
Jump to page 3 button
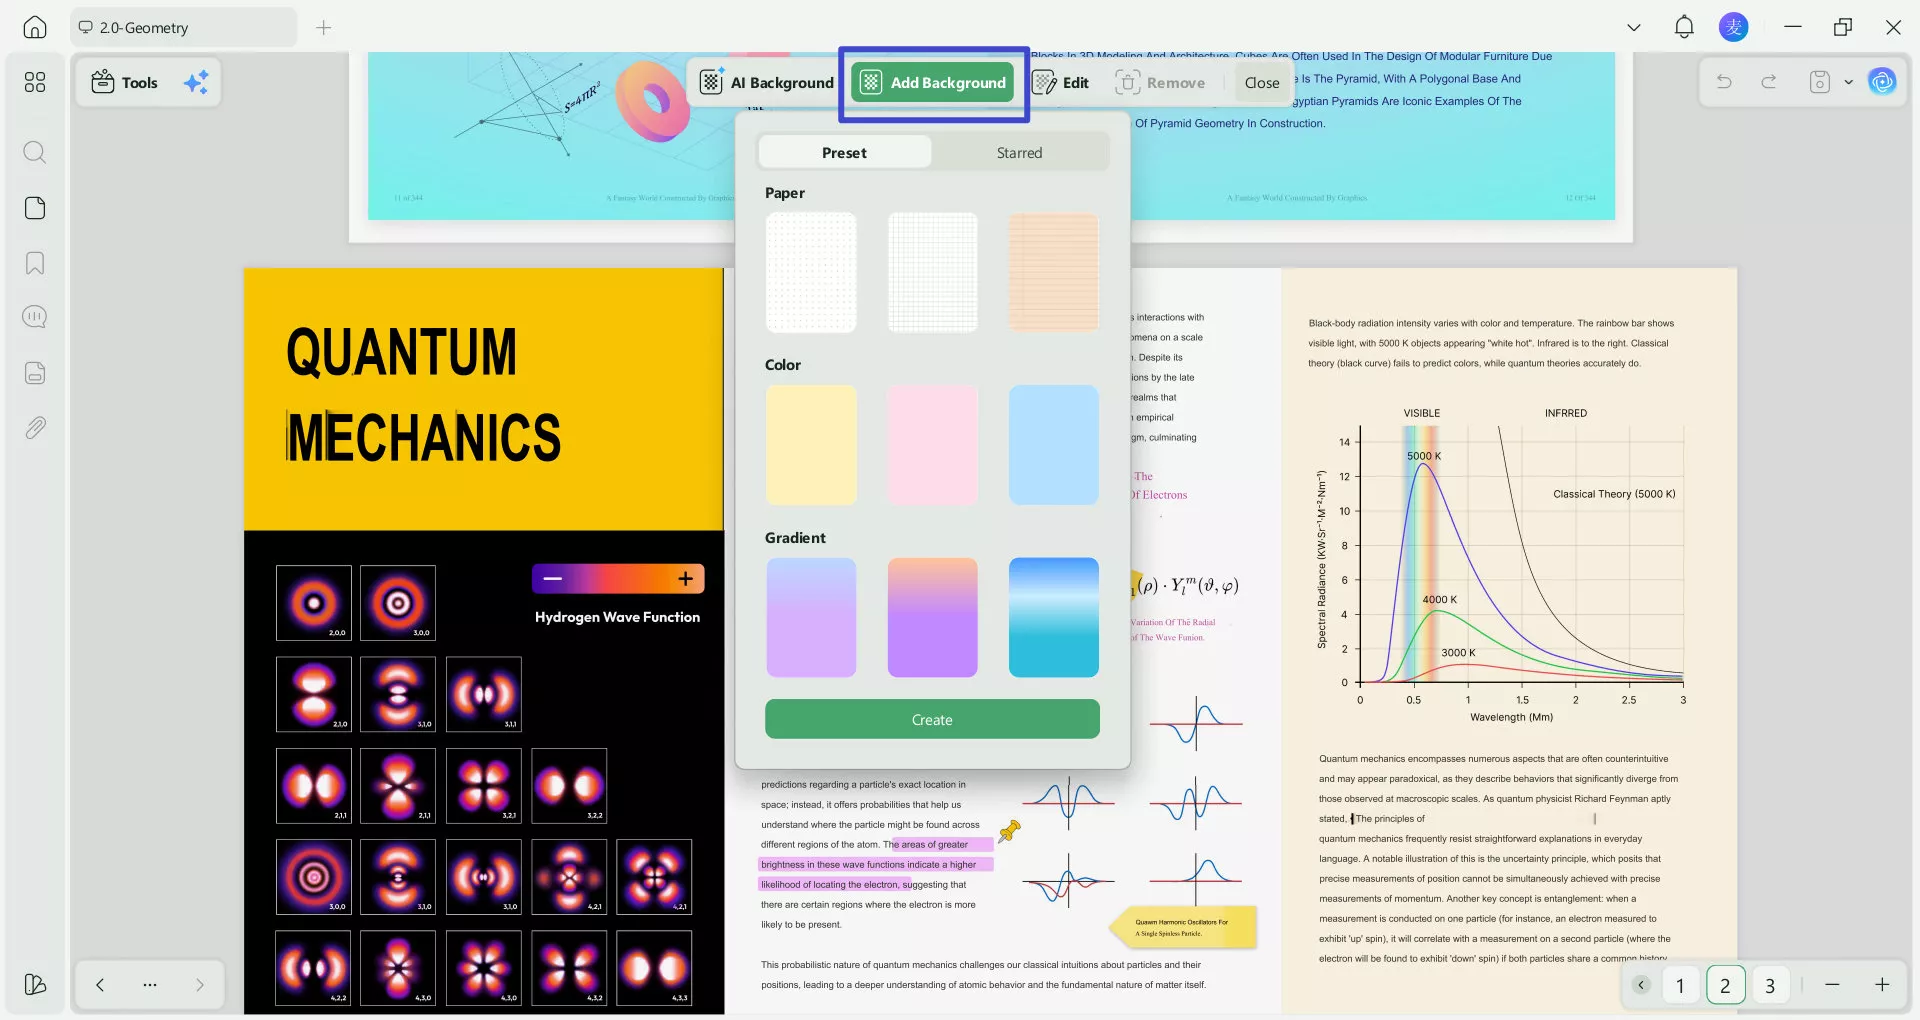point(1770,985)
